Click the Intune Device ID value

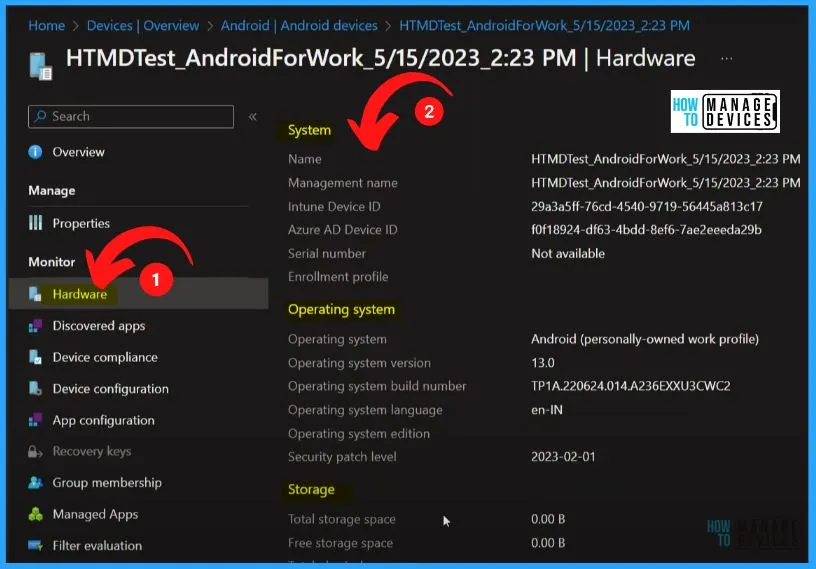click(647, 207)
